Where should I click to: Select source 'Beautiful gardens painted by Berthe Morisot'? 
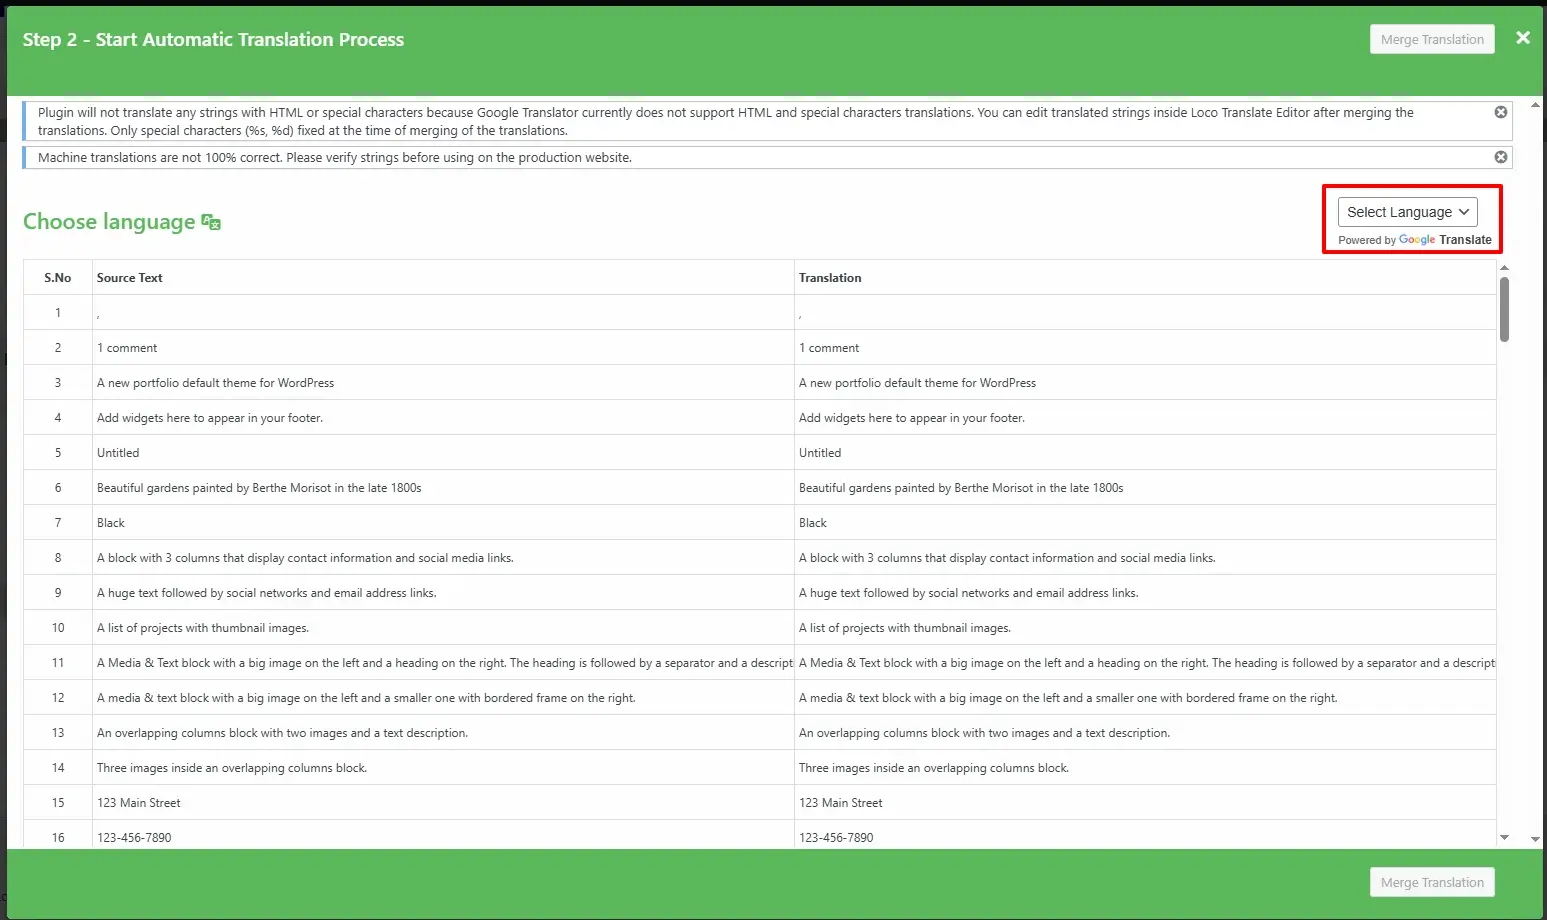point(259,488)
